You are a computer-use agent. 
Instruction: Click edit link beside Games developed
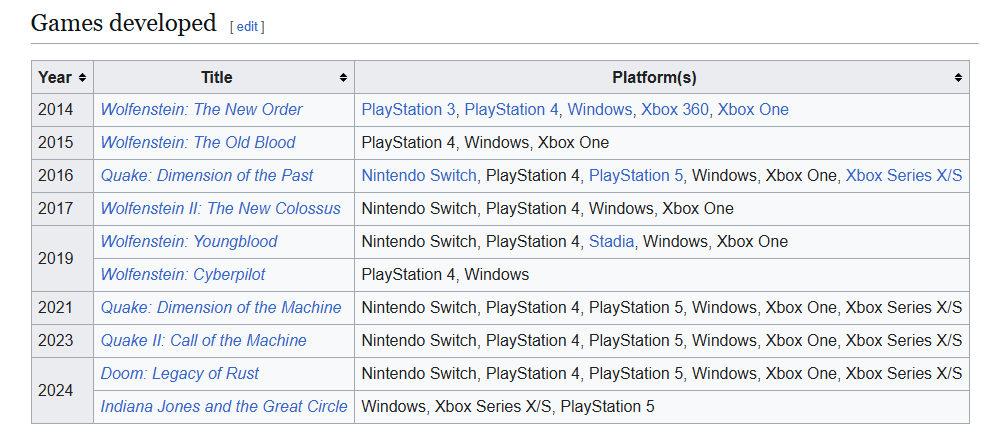[x=247, y=26]
